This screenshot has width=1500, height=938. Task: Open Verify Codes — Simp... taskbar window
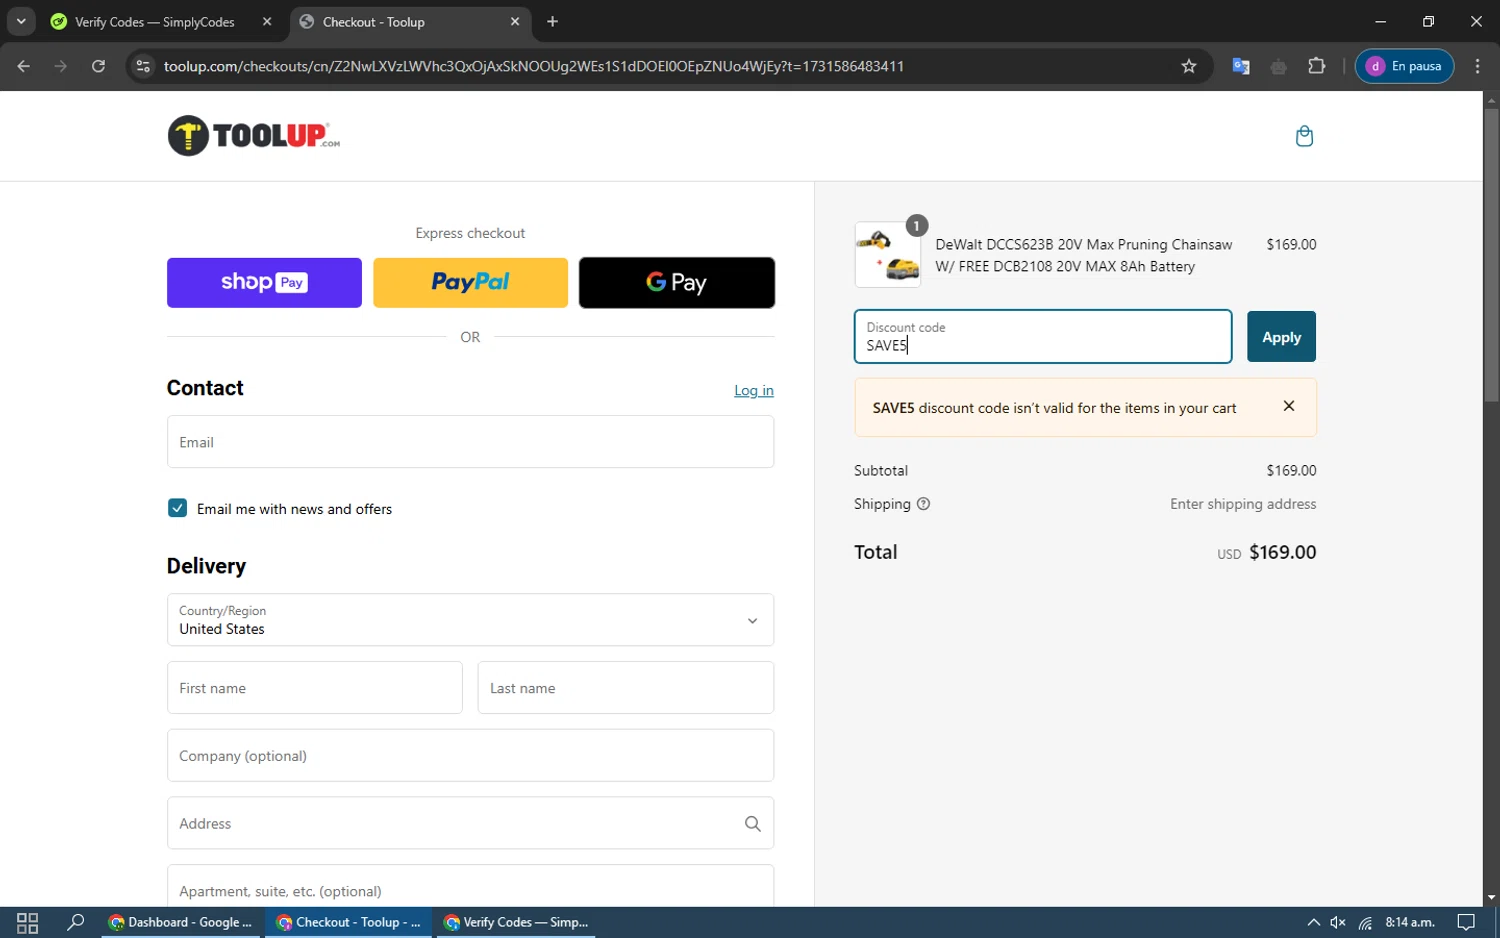[x=517, y=922]
